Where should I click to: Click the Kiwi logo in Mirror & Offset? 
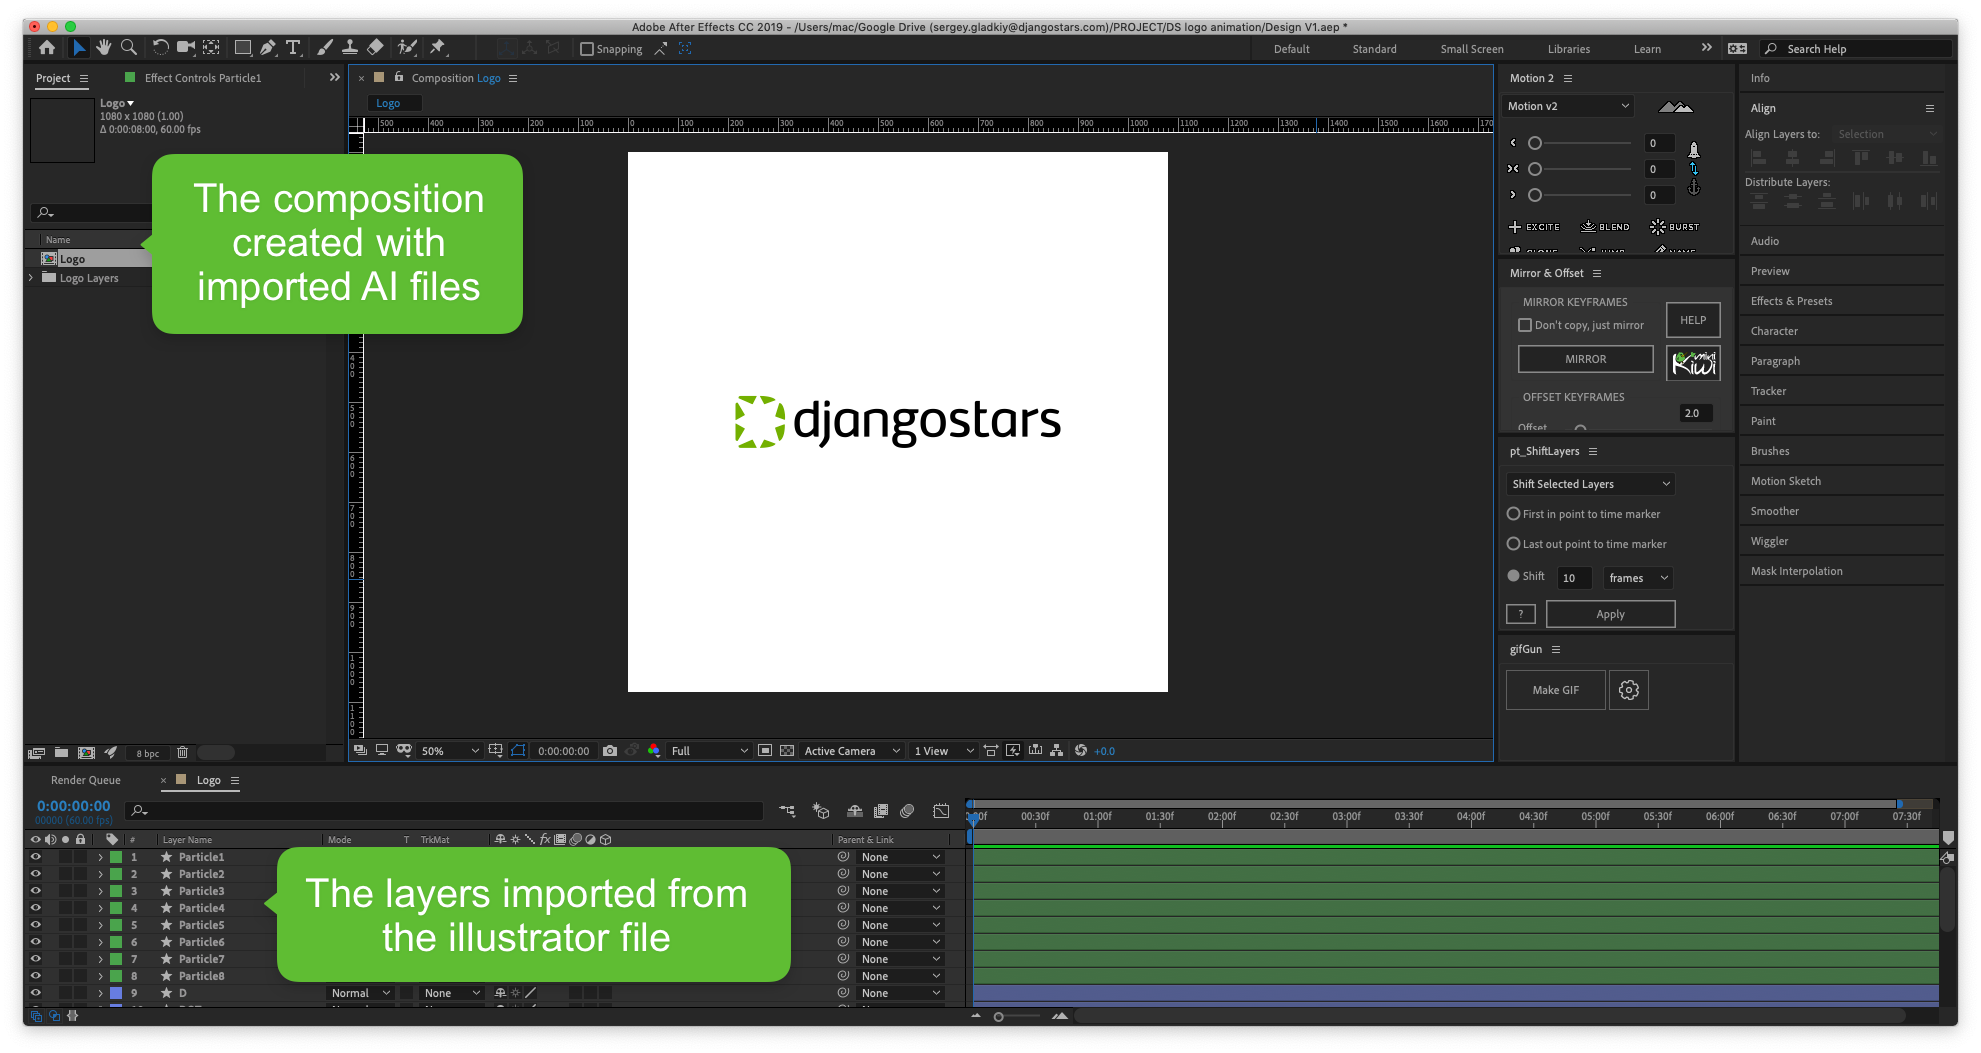tap(1694, 362)
